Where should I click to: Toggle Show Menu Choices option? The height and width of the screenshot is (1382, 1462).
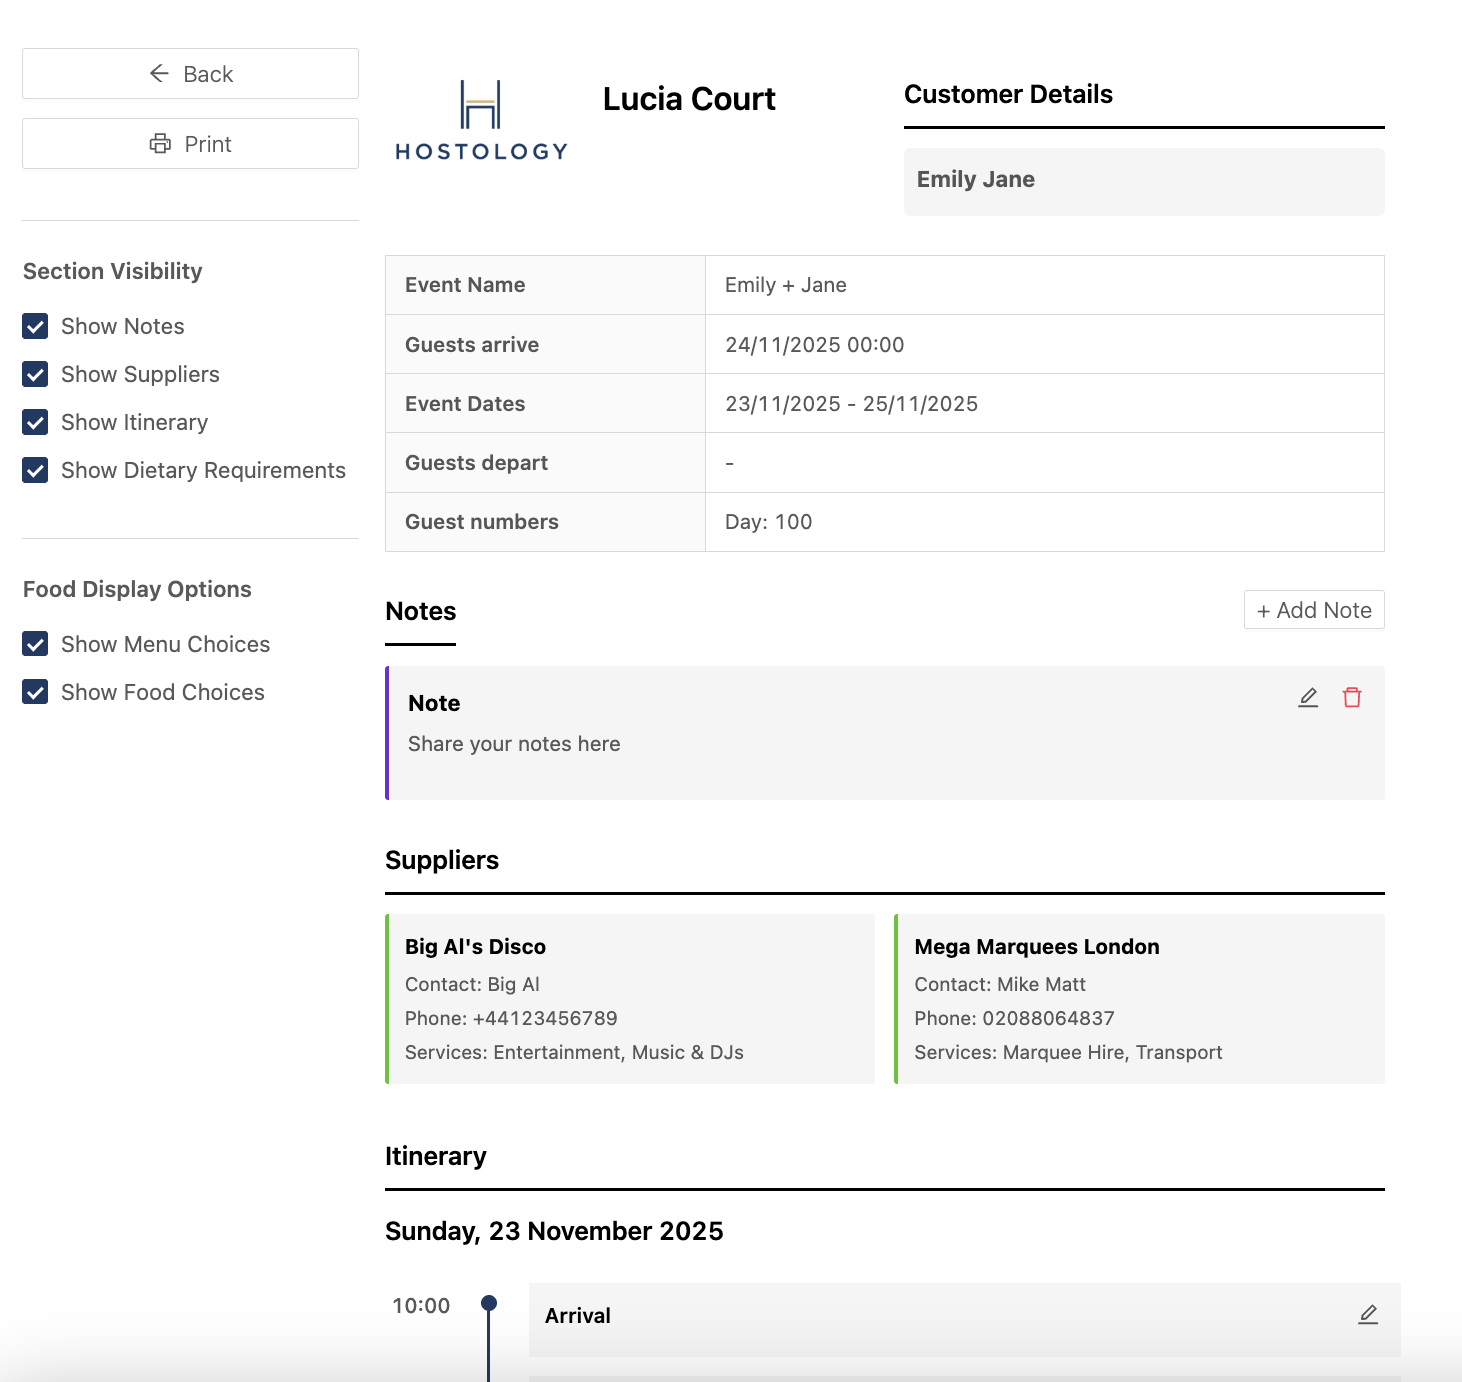pyautogui.click(x=36, y=644)
